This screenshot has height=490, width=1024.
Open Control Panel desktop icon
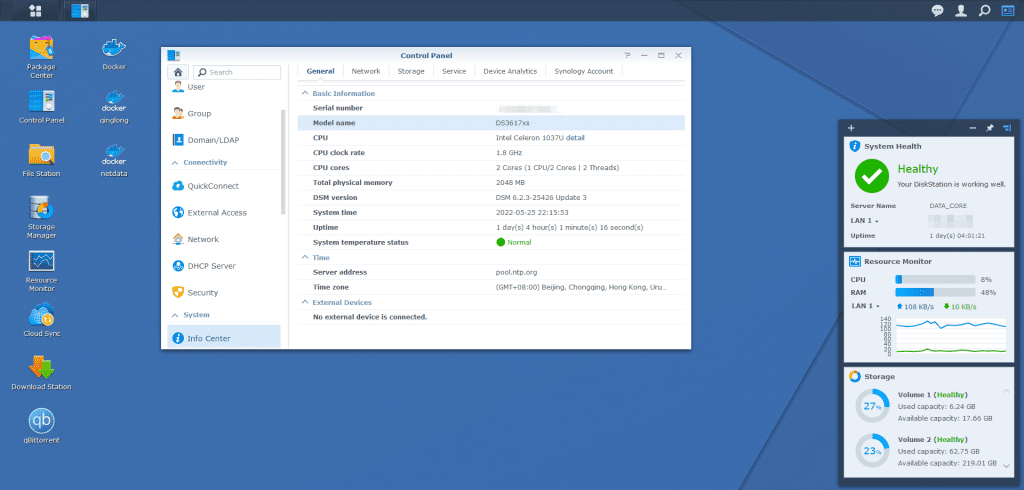[41, 106]
